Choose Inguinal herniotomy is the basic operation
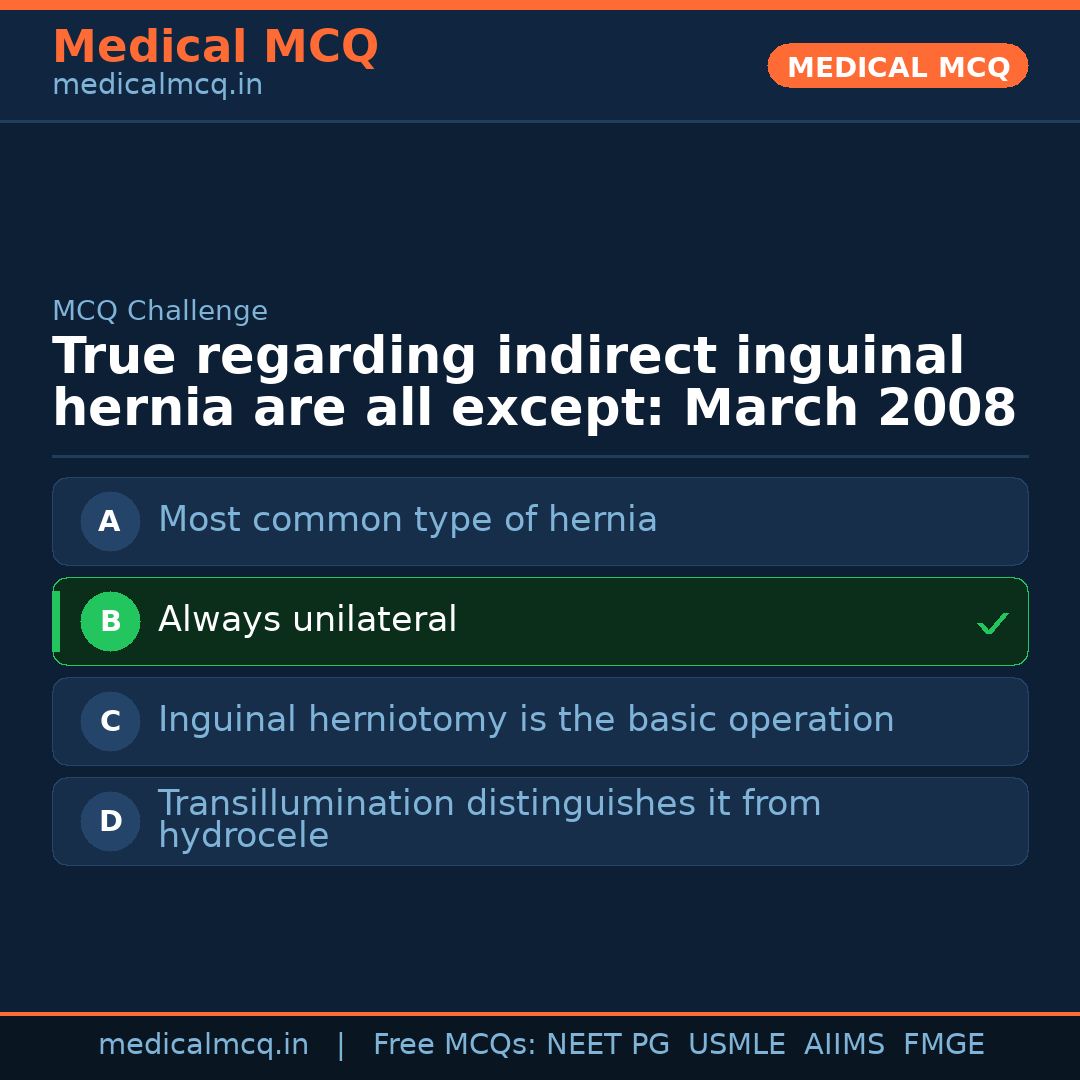The image size is (1080, 1080). (526, 720)
